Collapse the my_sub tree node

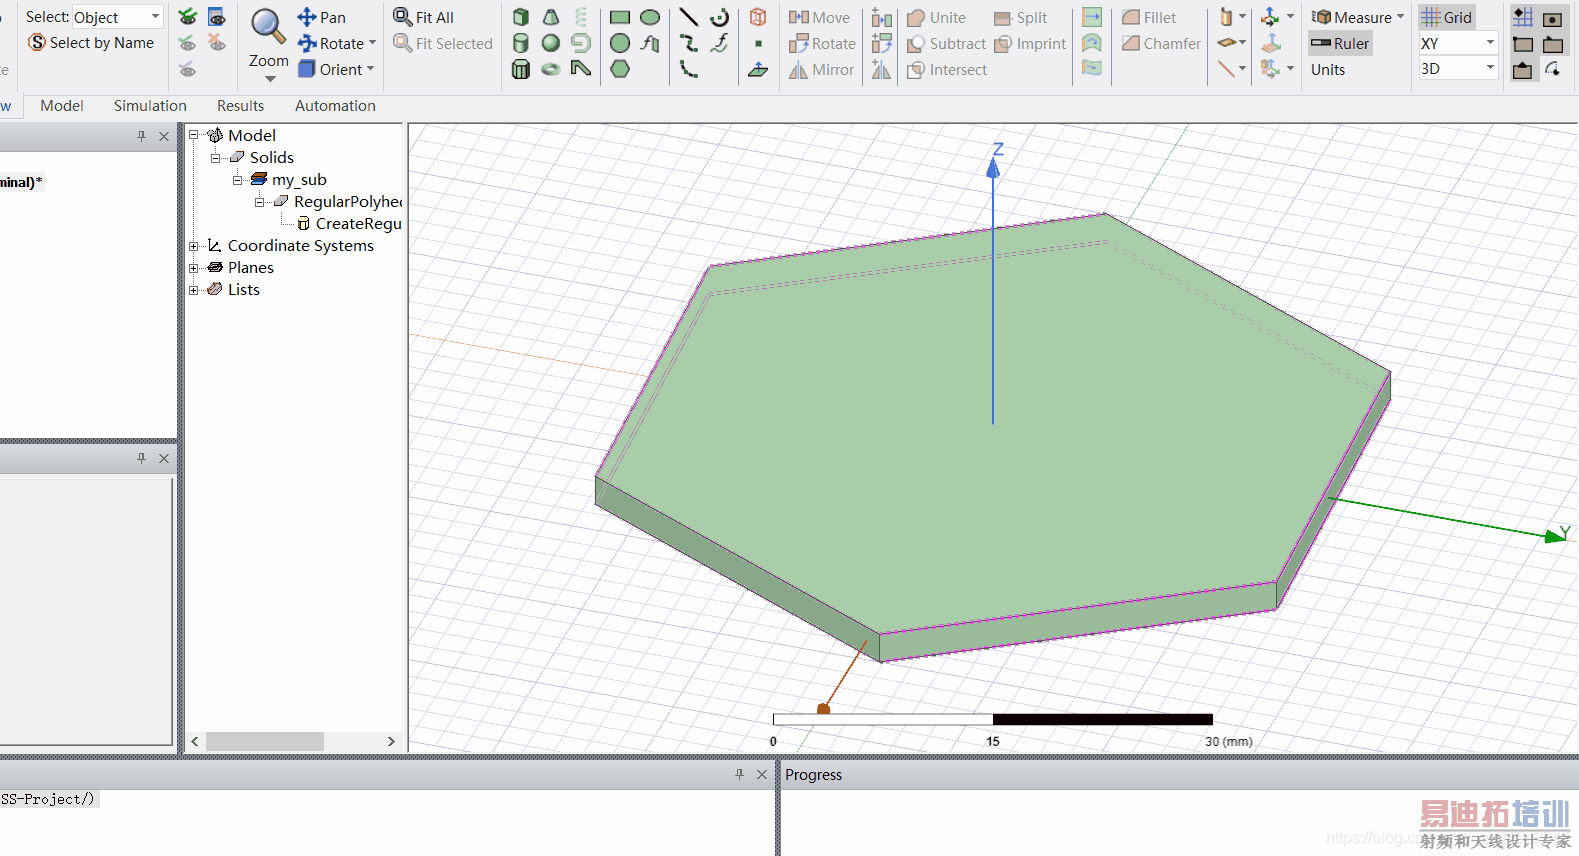tap(237, 180)
